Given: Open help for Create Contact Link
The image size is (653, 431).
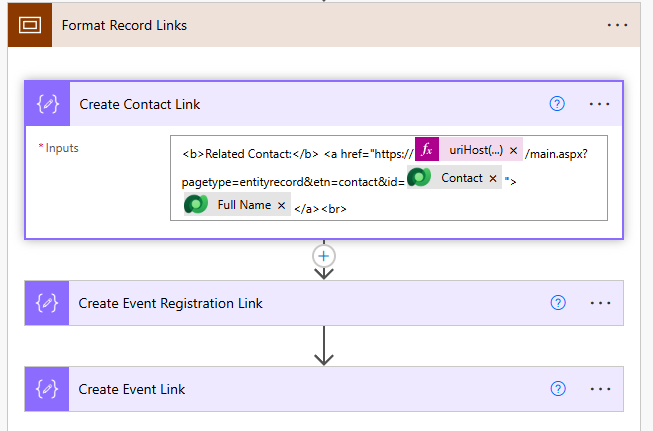Looking at the screenshot, I should click(x=558, y=104).
